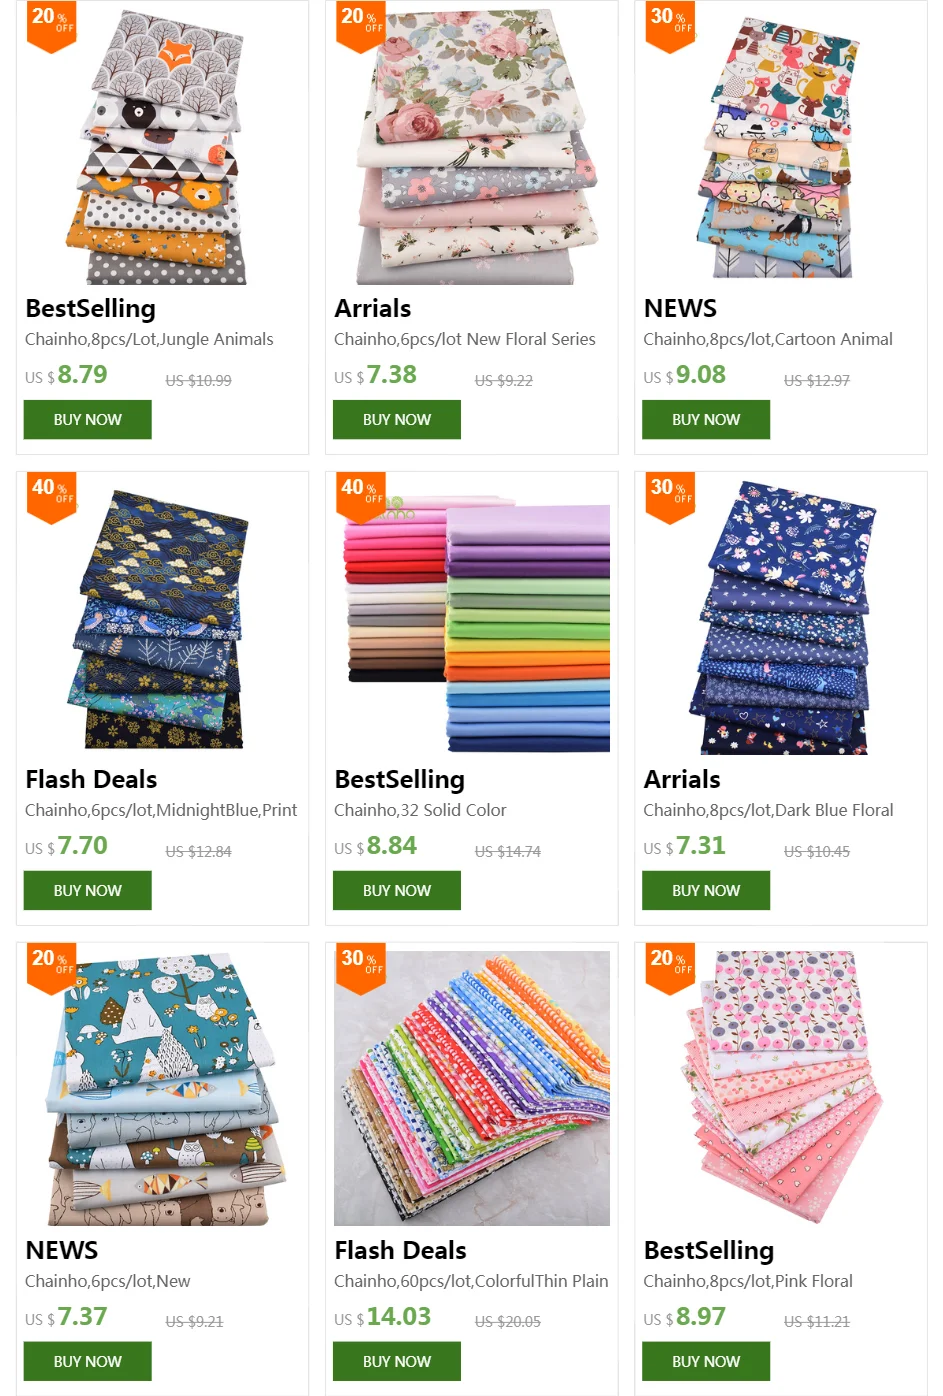This screenshot has width=943, height=1396.
Task: Open the Chainho,6pcs/lot,MidnightBlue,Print title link
Action: (x=161, y=810)
